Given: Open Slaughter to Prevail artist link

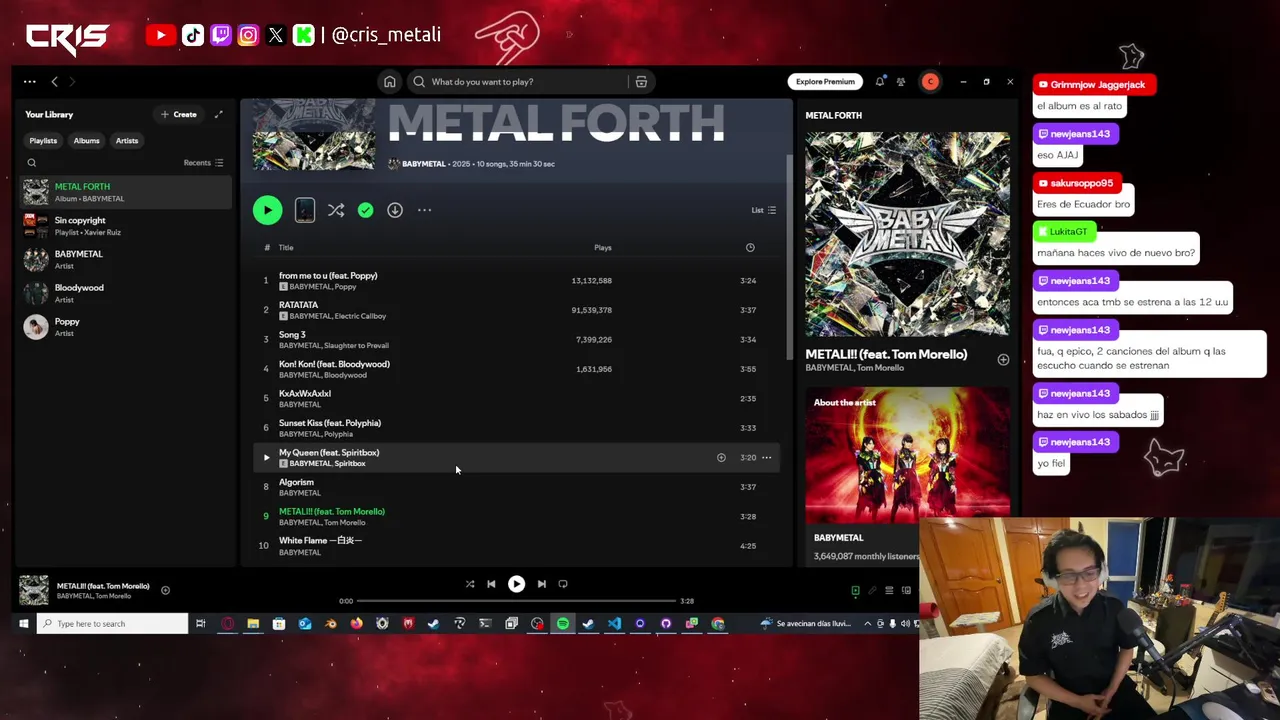Looking at the screenshot, I should pos(355,346).
